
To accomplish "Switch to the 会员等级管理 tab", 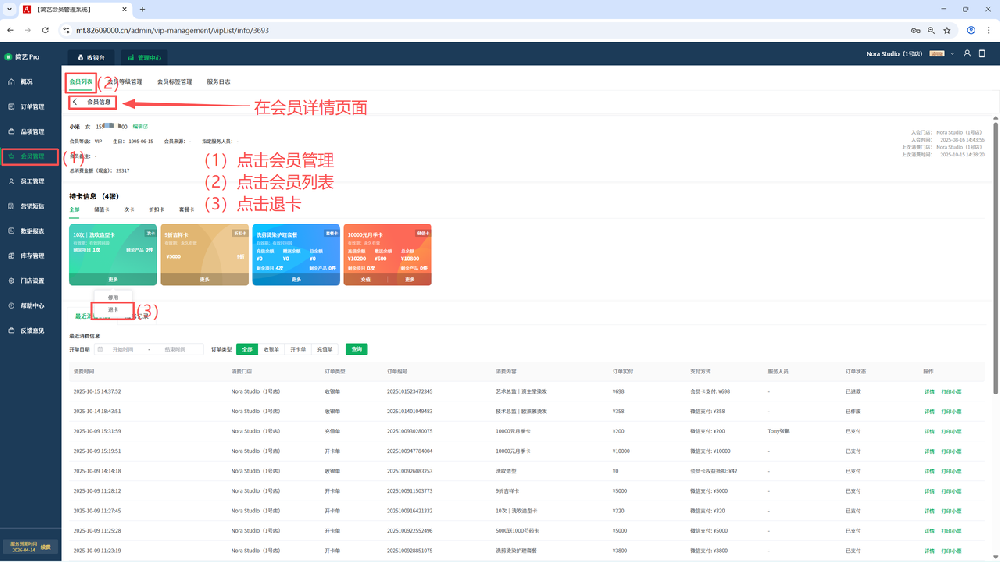I will [125, 82].
